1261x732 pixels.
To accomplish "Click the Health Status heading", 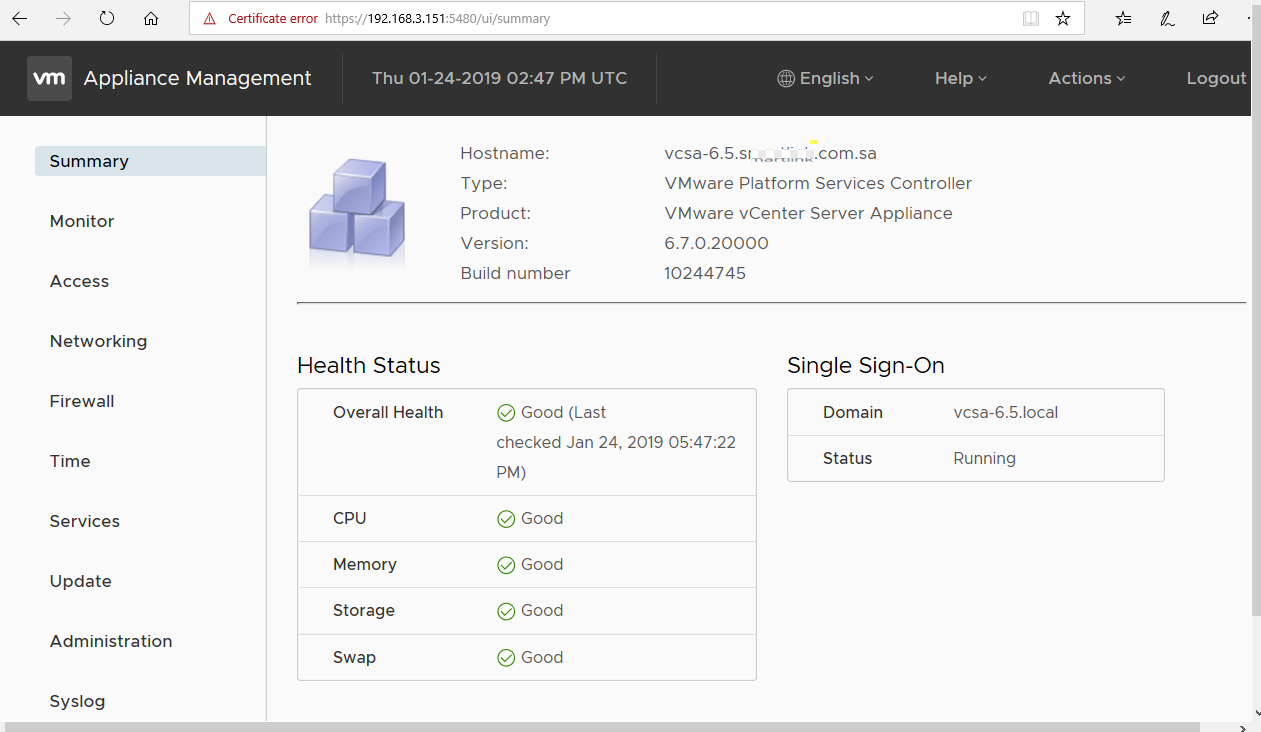I will pyautogui.click(x=369, y=365).
